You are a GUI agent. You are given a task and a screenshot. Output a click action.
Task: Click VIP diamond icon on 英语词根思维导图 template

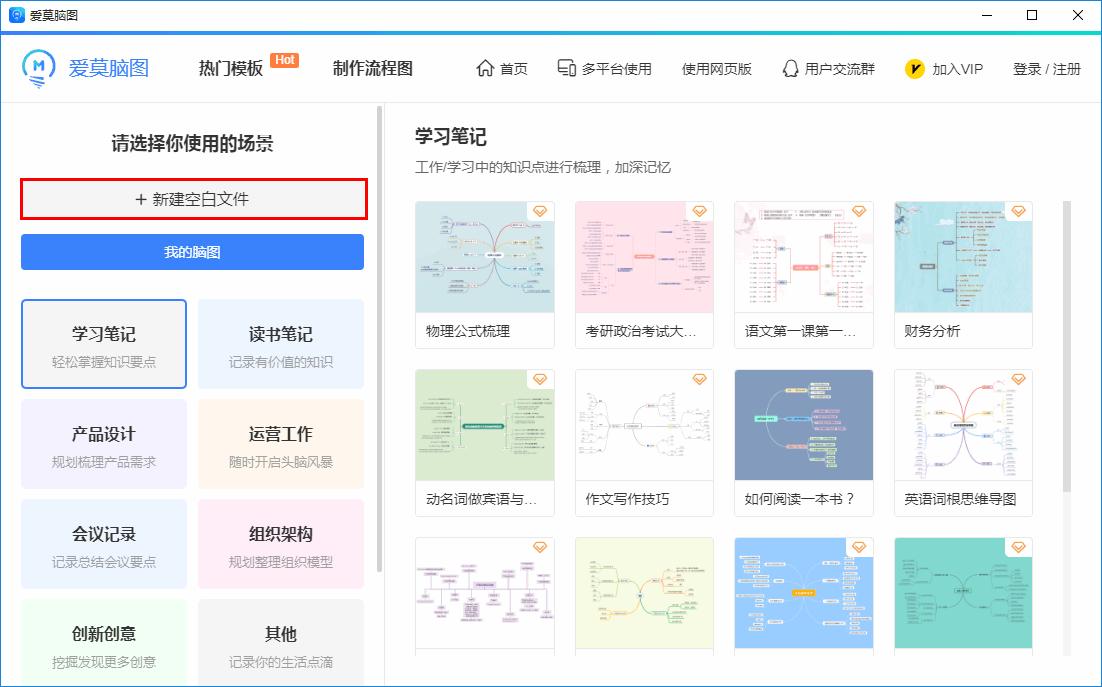(1018, 379)
